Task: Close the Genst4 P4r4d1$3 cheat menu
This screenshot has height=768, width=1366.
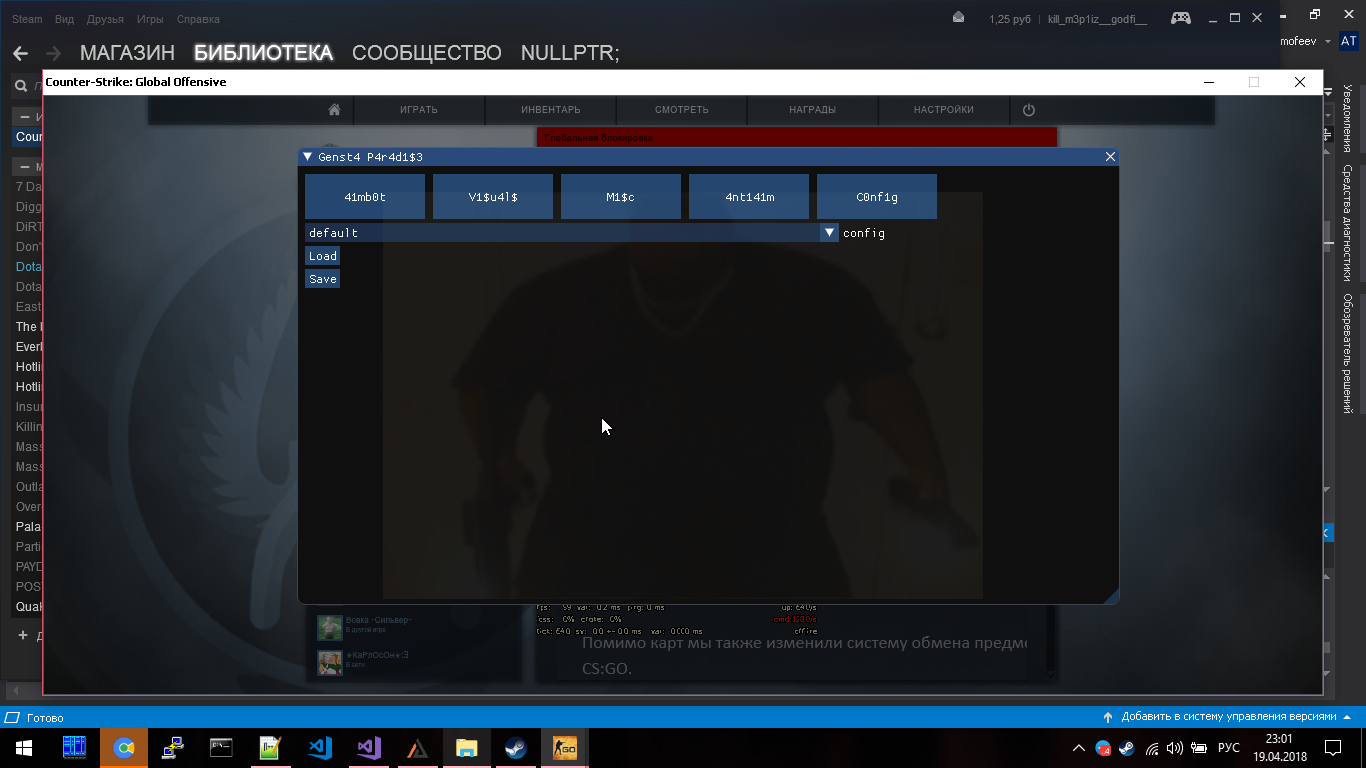Action: pos(1110,157)
